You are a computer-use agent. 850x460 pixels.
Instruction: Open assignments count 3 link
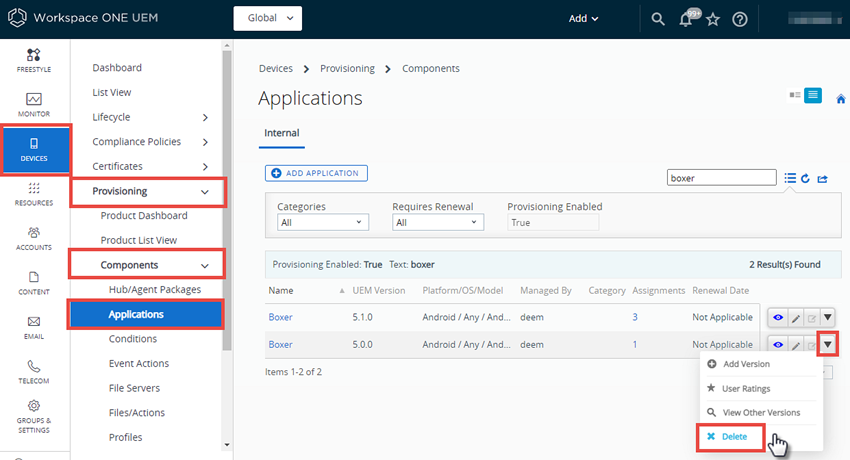coord(635,318)
